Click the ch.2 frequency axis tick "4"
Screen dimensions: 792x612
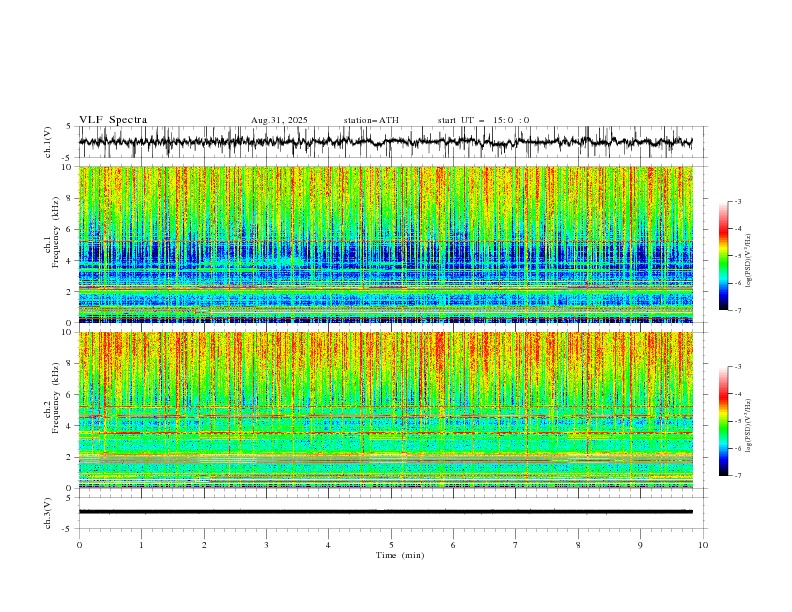pos(69,426)
